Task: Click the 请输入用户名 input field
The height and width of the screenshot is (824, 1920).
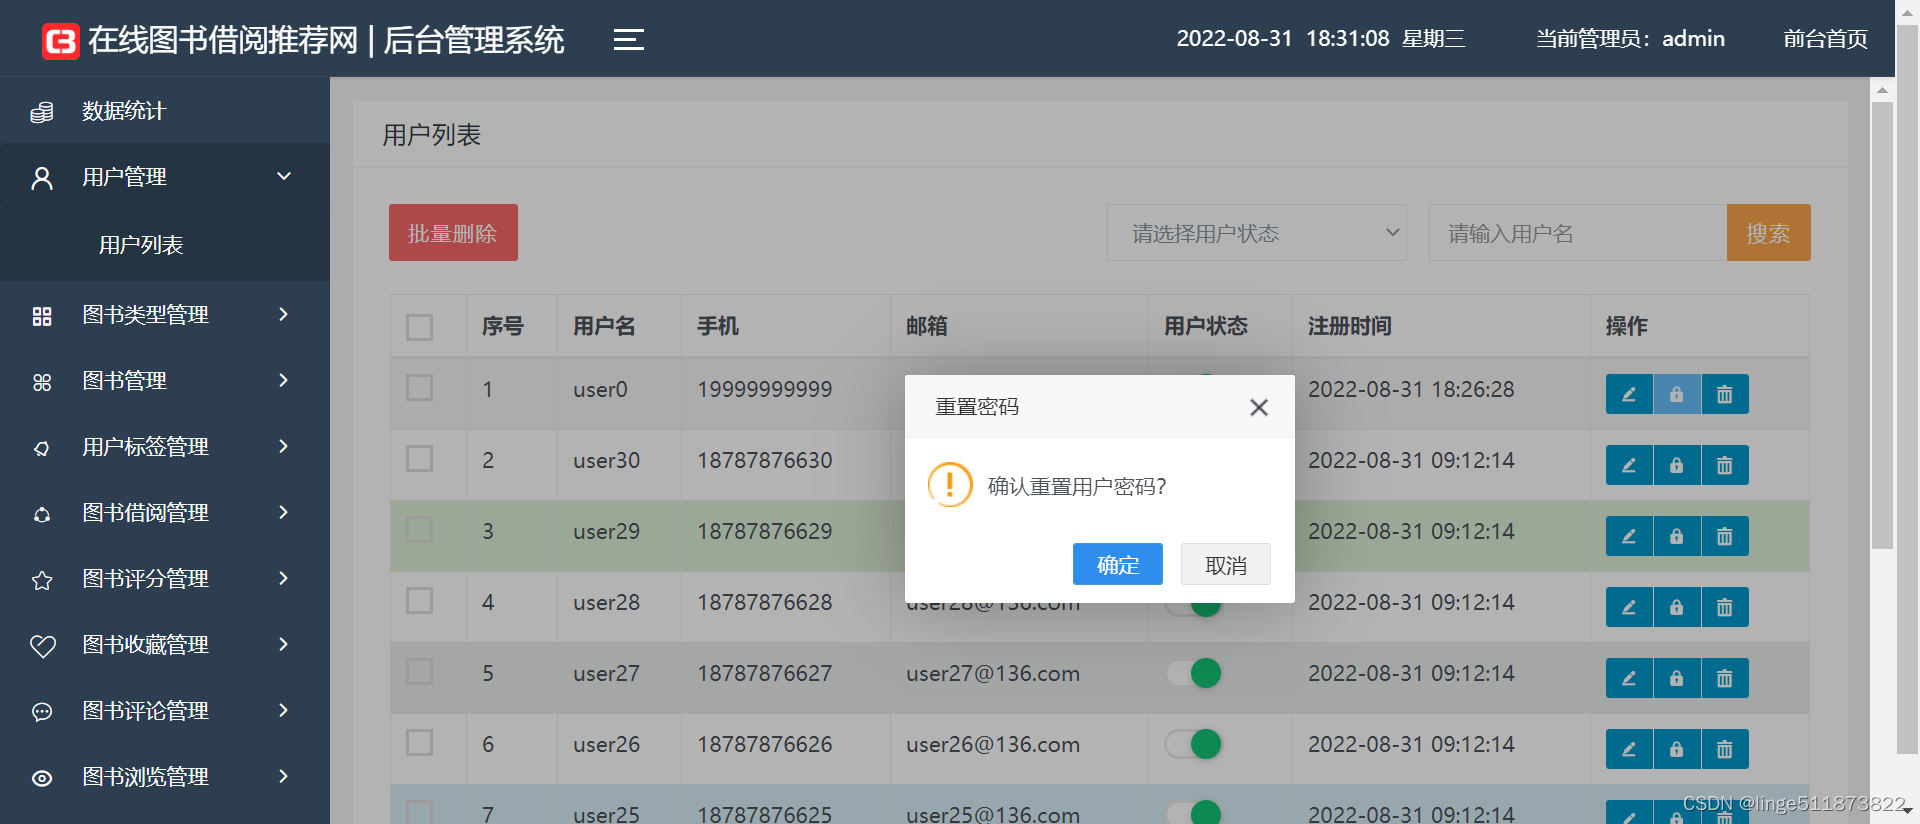Action: (x=1578, y=233)
